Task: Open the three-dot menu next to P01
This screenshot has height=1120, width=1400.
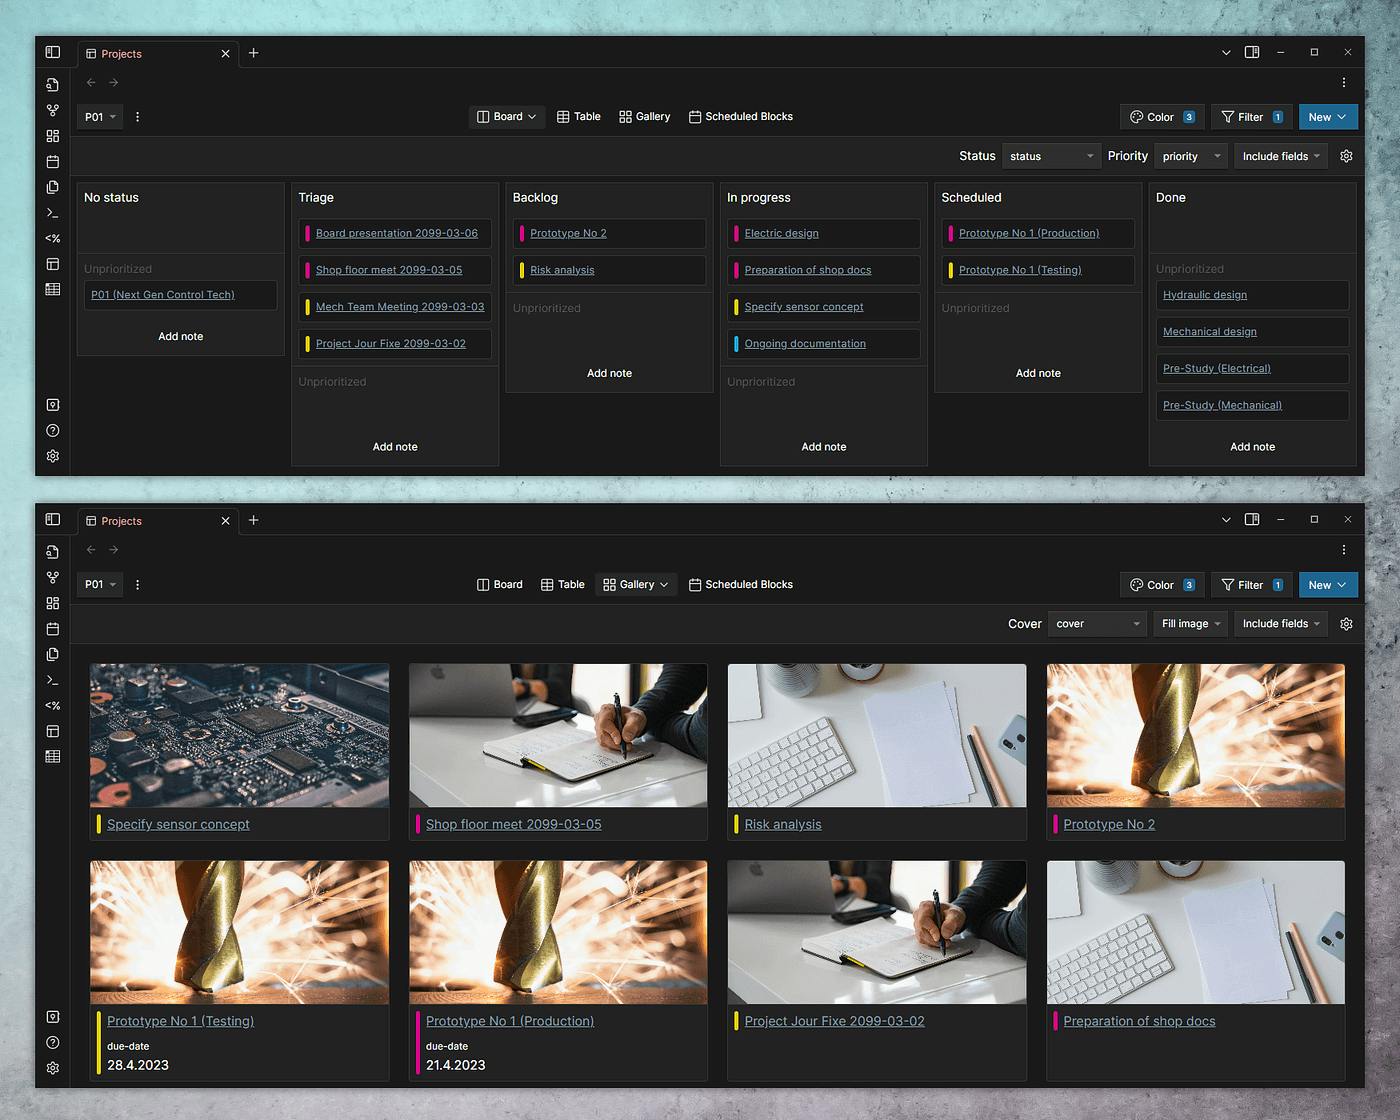Action: (x=137, y=116)
